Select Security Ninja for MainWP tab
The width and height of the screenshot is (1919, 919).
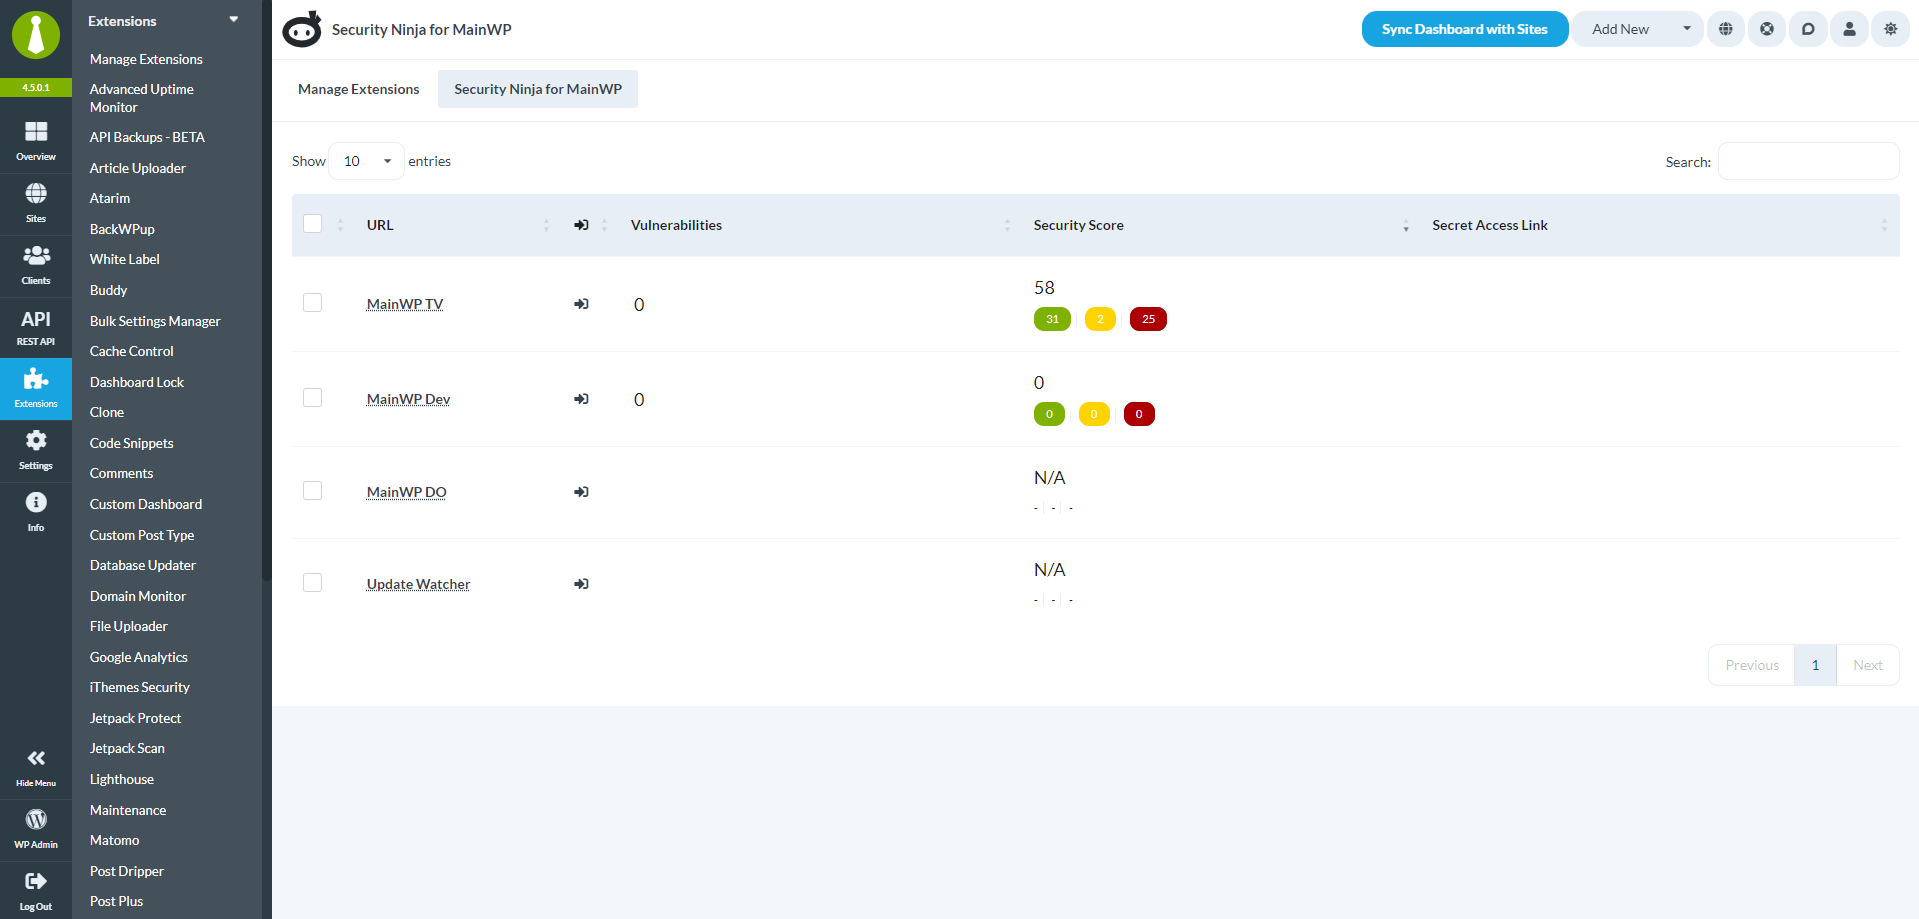click(538, 89)
